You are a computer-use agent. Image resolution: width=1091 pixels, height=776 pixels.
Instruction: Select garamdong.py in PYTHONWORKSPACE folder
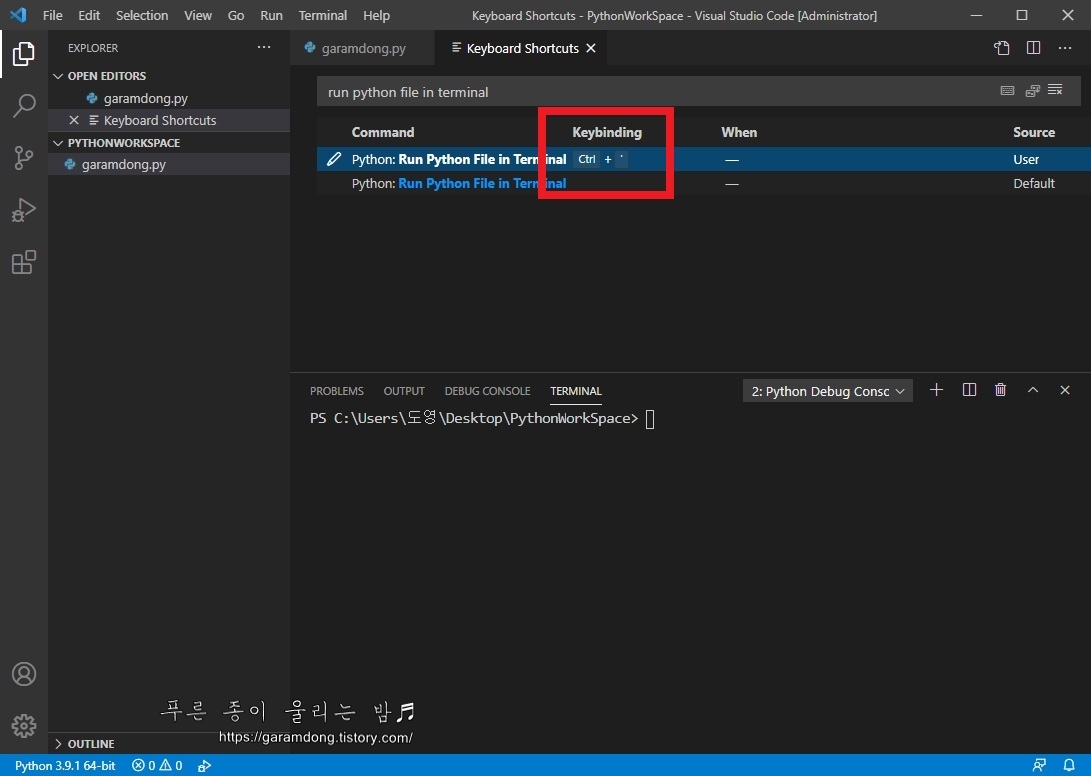pos(168,164)
